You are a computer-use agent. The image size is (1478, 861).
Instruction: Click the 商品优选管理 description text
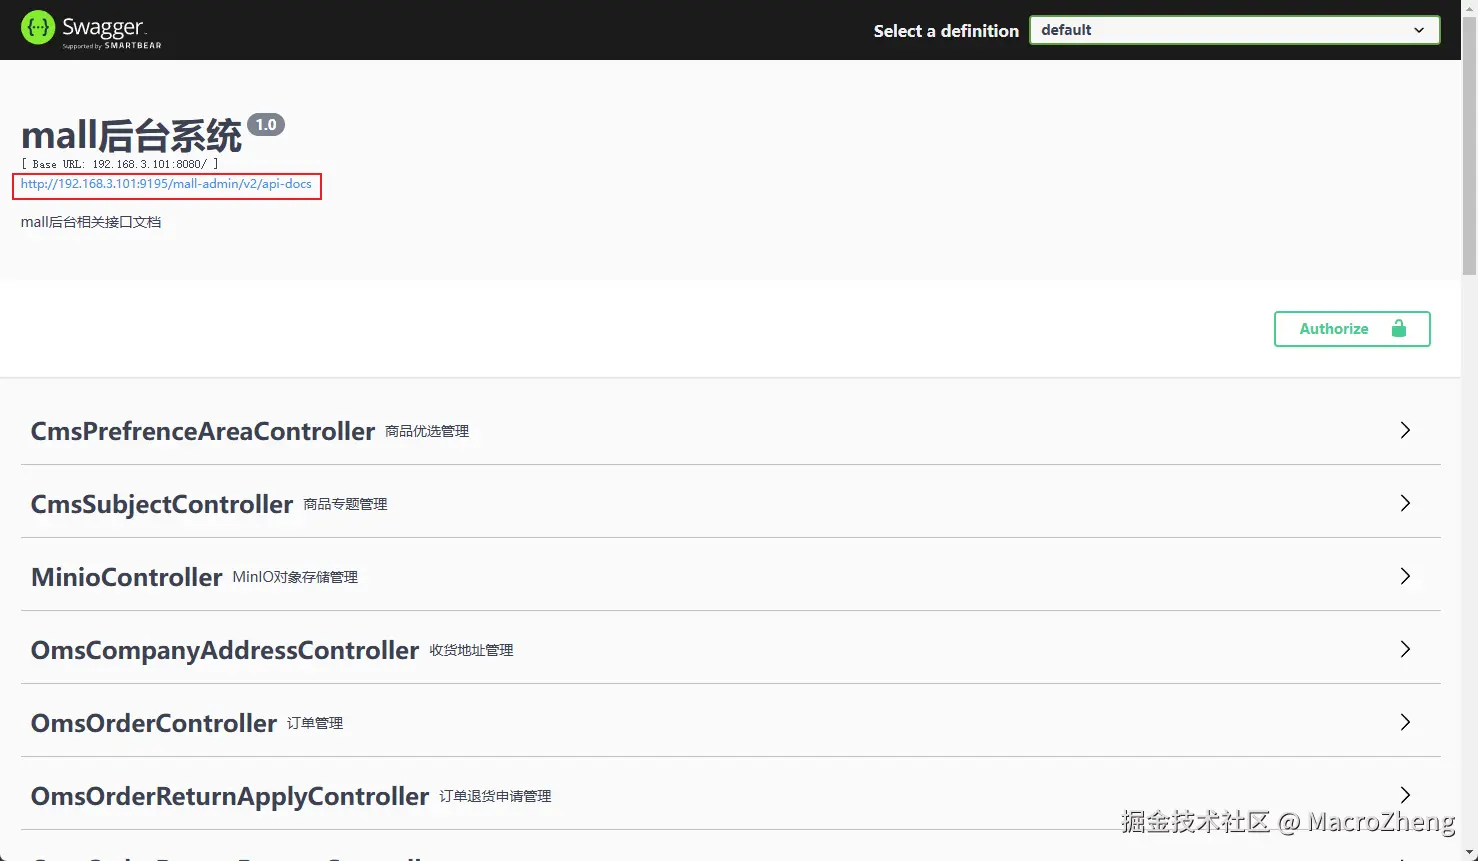coord(427,431)
